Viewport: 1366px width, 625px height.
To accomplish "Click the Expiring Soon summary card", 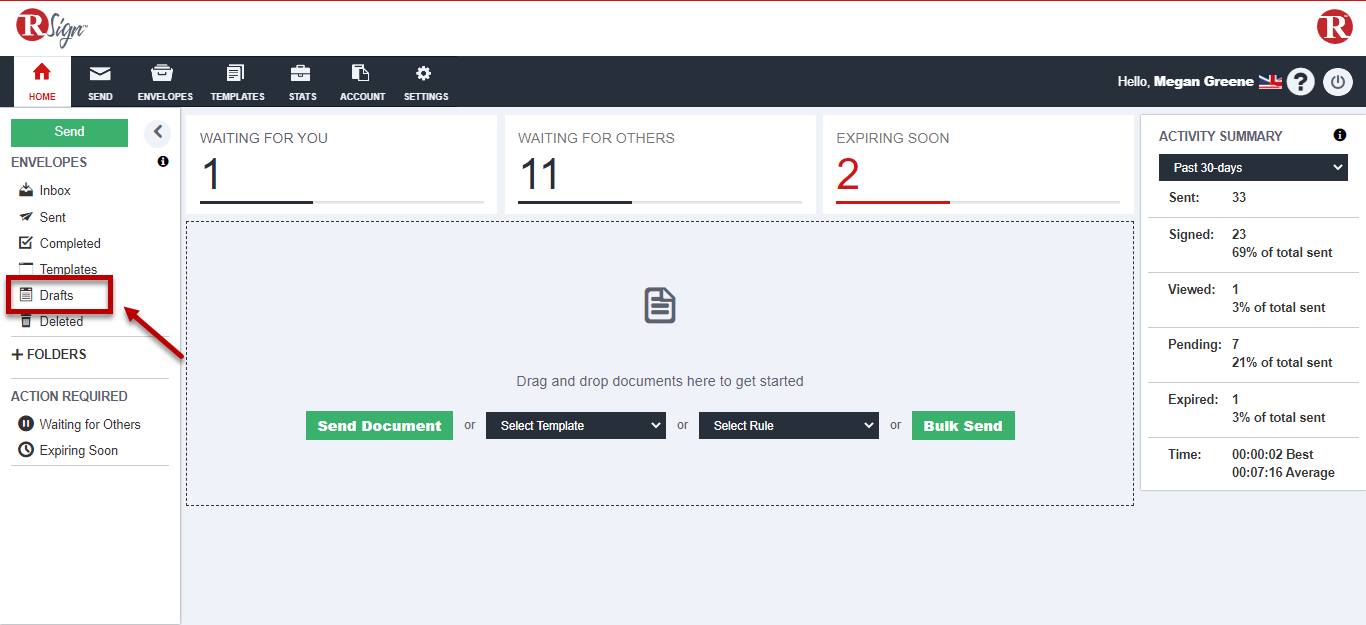I will [977, 164].
